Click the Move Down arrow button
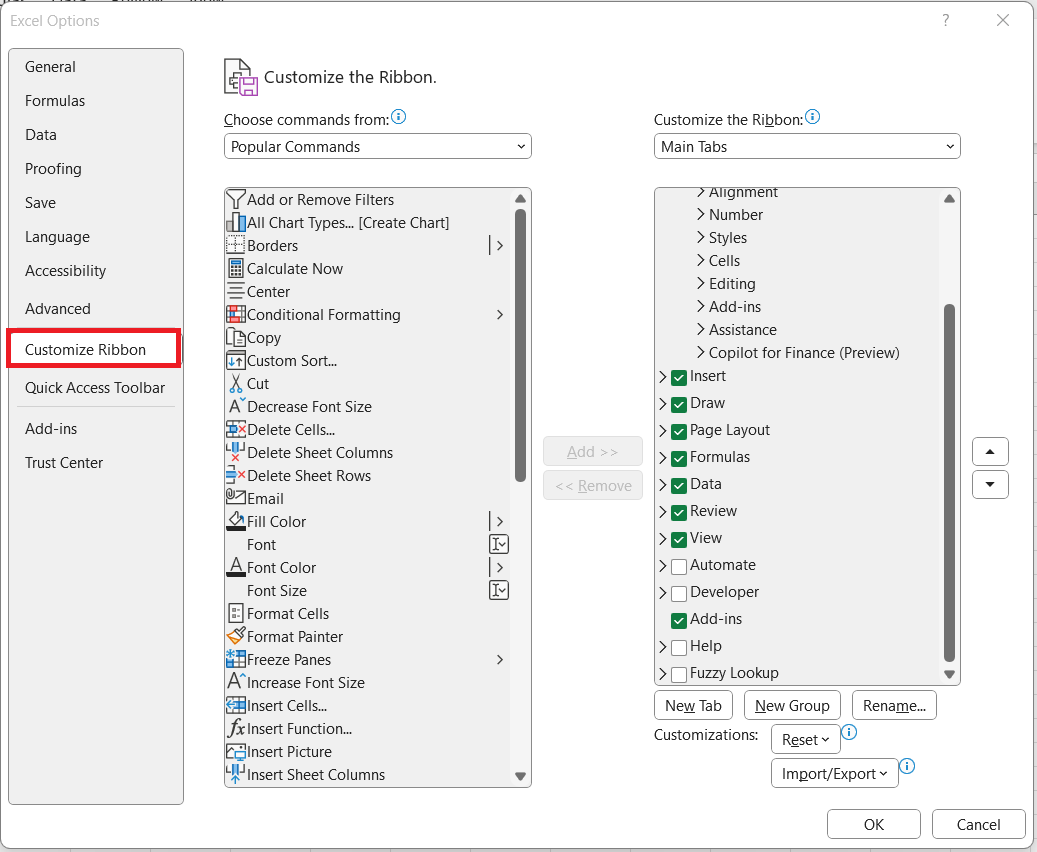The image size is (1037, 852). click(990, 484)
